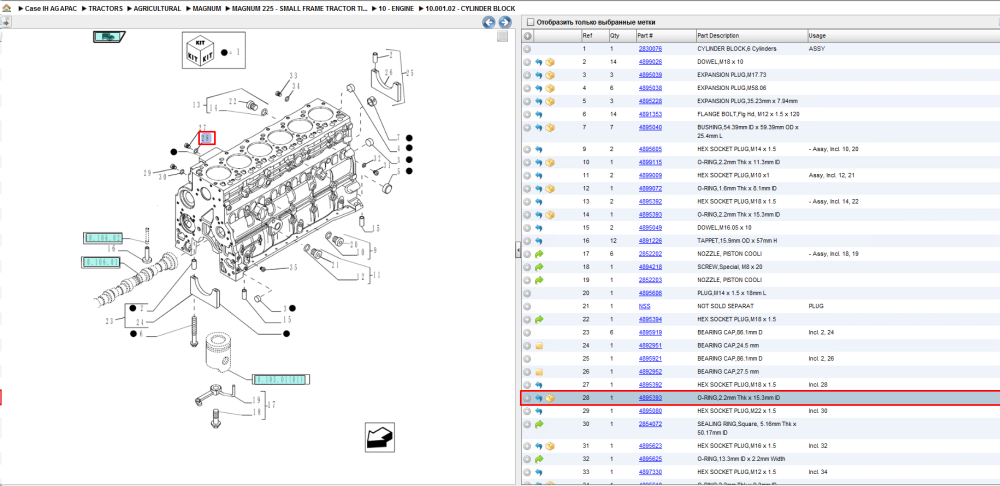Click the yellow note icon for Ref 24
Viewport: 1000px width, 486px height.
click(x=538, y=346)
